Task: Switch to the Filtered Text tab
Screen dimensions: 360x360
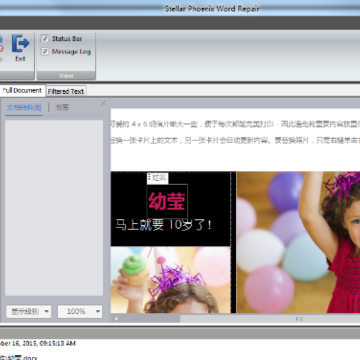Action: click(66, 91)
